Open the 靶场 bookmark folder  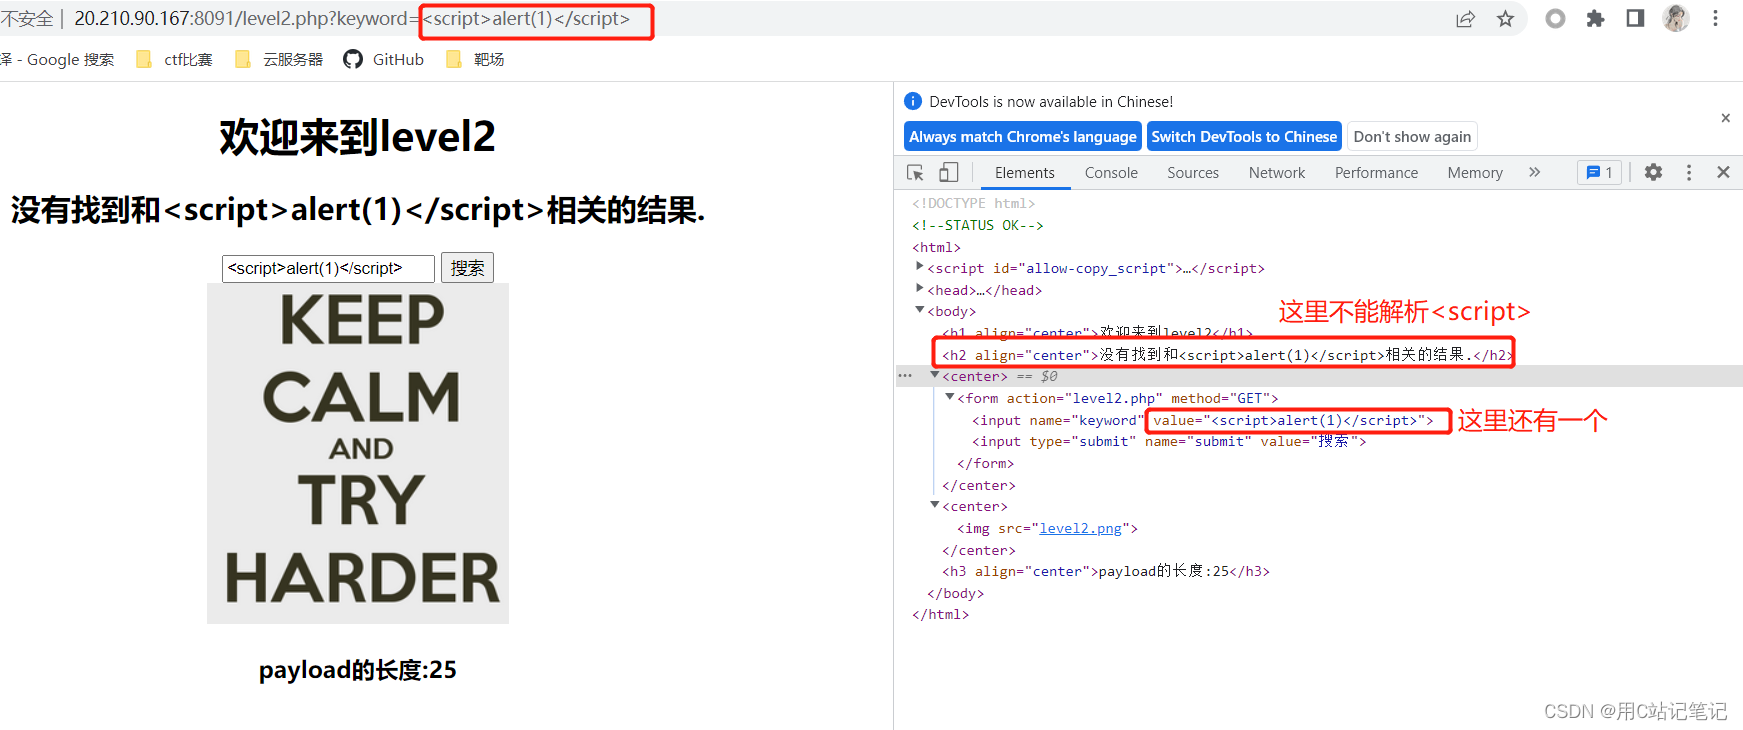click(475, 59)
